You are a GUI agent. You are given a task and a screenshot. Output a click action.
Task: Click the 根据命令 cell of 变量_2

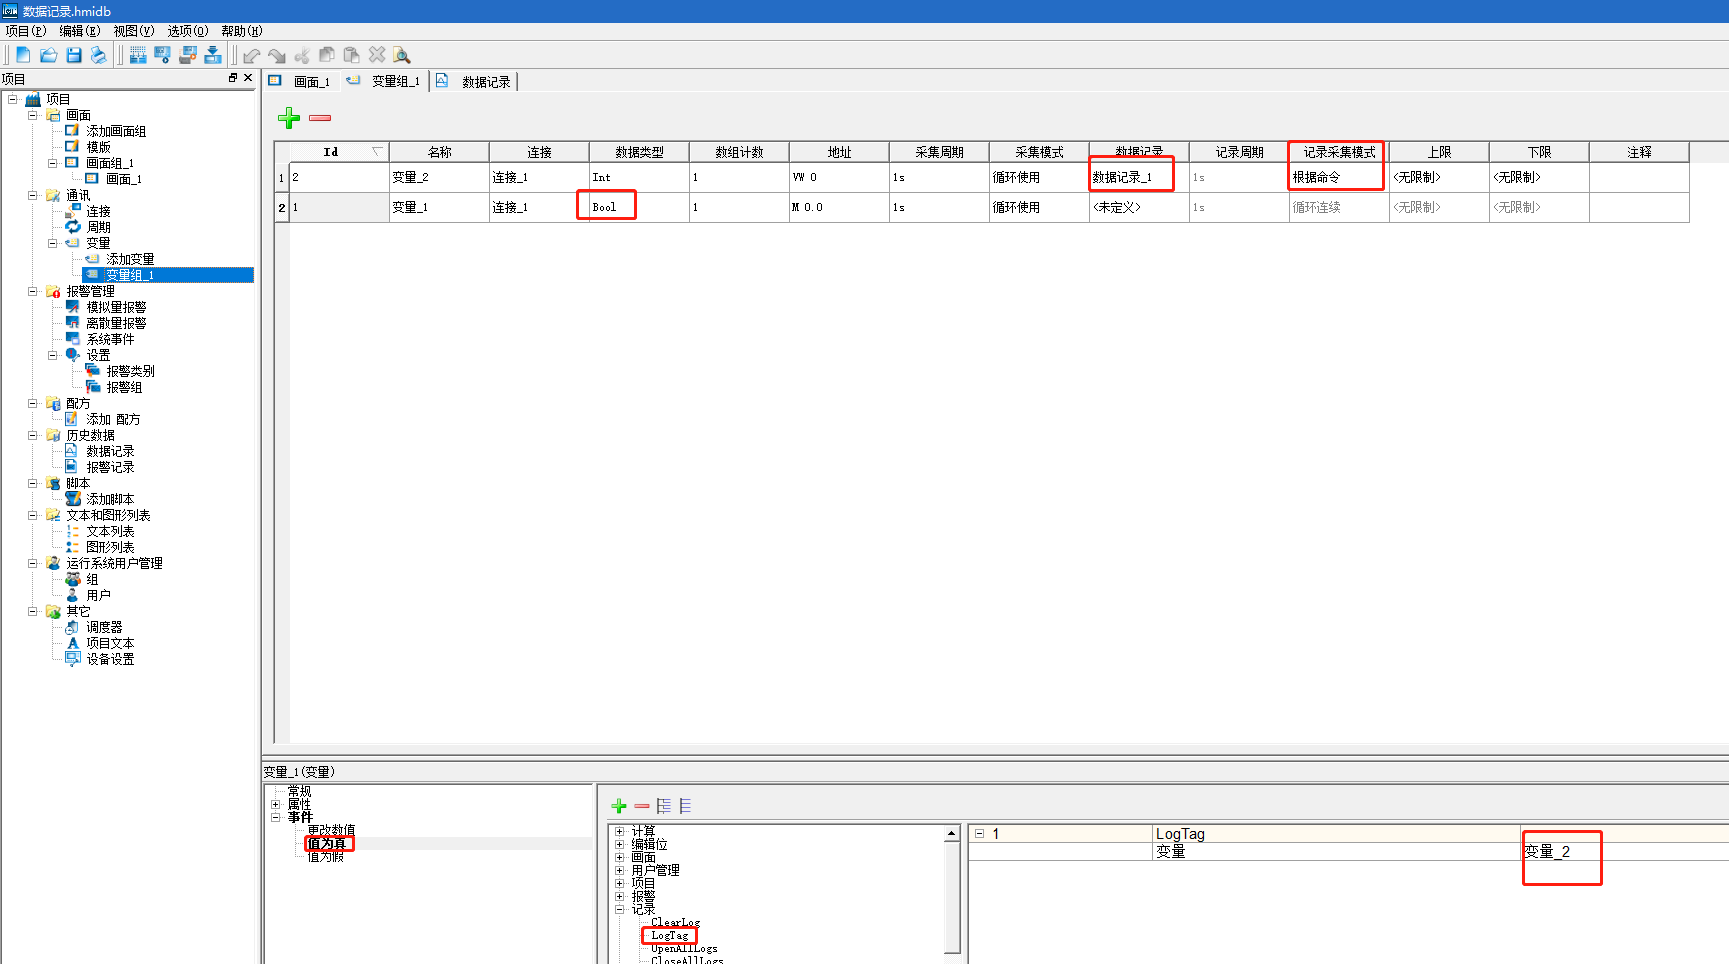pyautogui.click(x=1339, y=177)
